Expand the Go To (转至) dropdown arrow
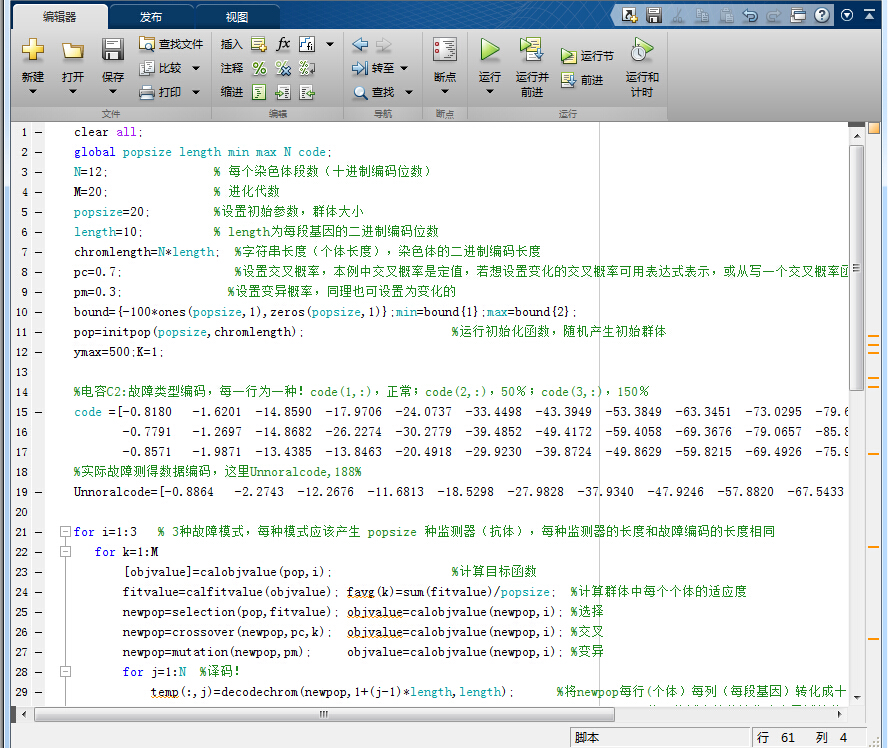This screenshot has width=888, height=748. pos(404,68)
